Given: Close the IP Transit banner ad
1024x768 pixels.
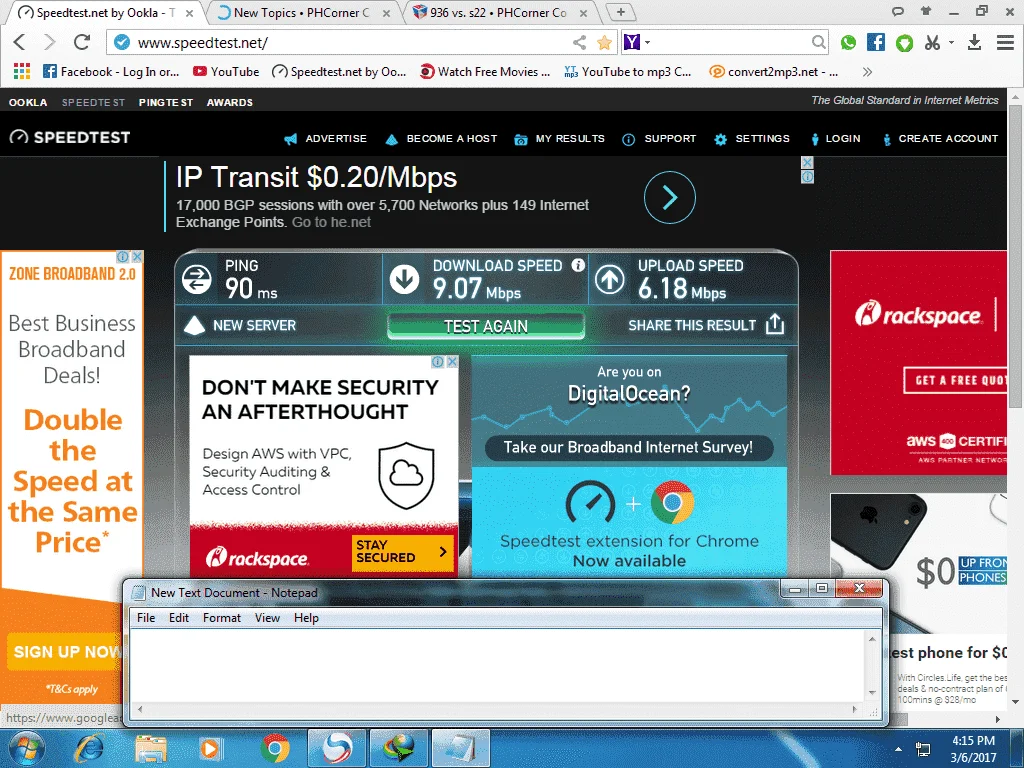Looking at the screenshot, I should tap(807, 163).
